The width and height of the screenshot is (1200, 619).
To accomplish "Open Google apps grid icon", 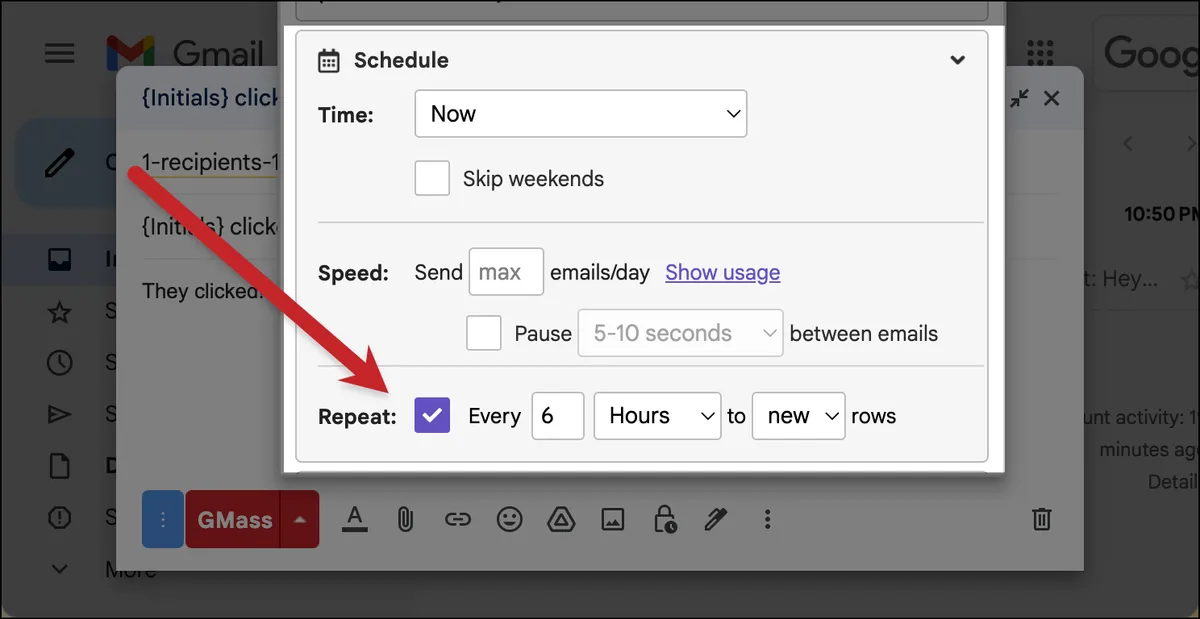I will pyautogui.click(x=1040, y=52).
